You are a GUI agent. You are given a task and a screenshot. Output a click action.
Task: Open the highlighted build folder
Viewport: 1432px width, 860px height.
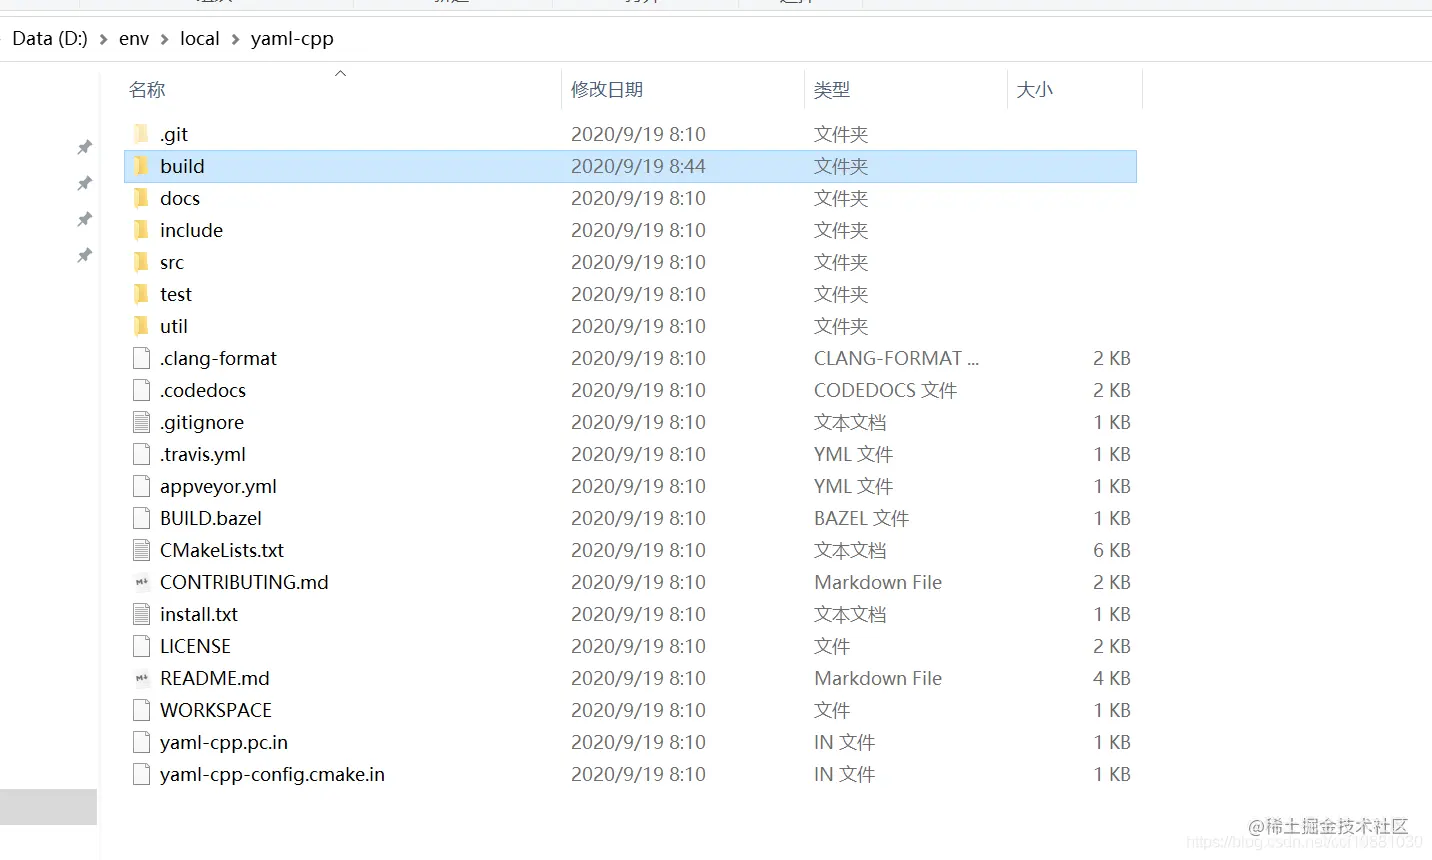[x=184, y=166]
